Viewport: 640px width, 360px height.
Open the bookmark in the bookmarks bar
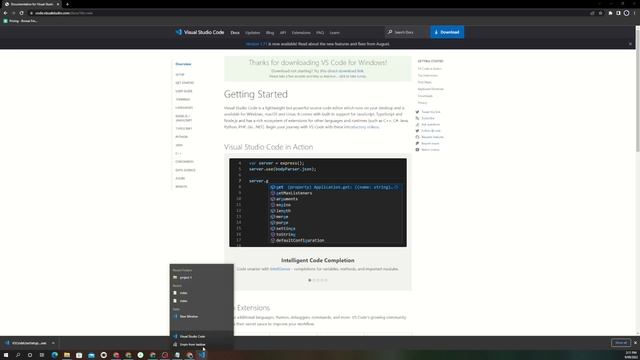click(20, 21)
